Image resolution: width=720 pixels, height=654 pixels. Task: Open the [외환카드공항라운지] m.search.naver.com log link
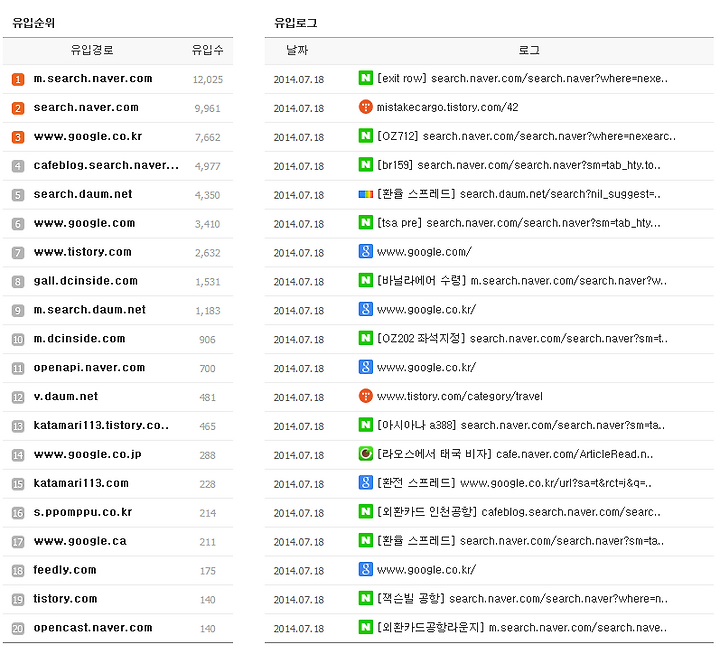522,628
